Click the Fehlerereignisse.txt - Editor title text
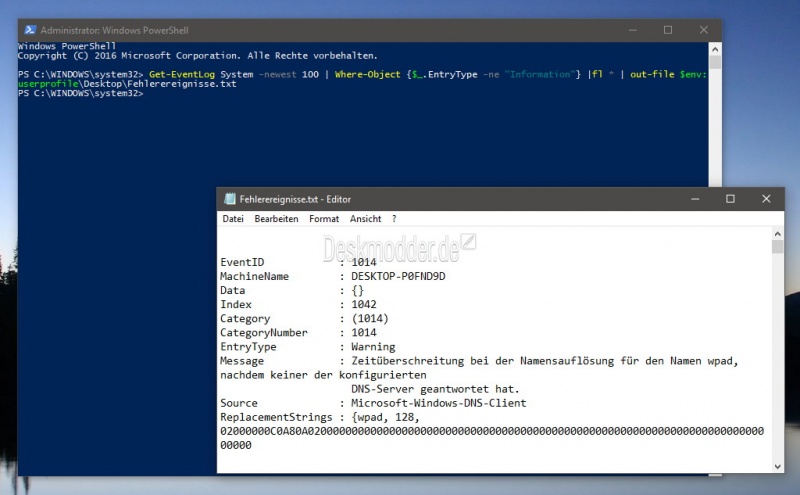The width and height of the screenshot is (800, 495). point(295,199)
